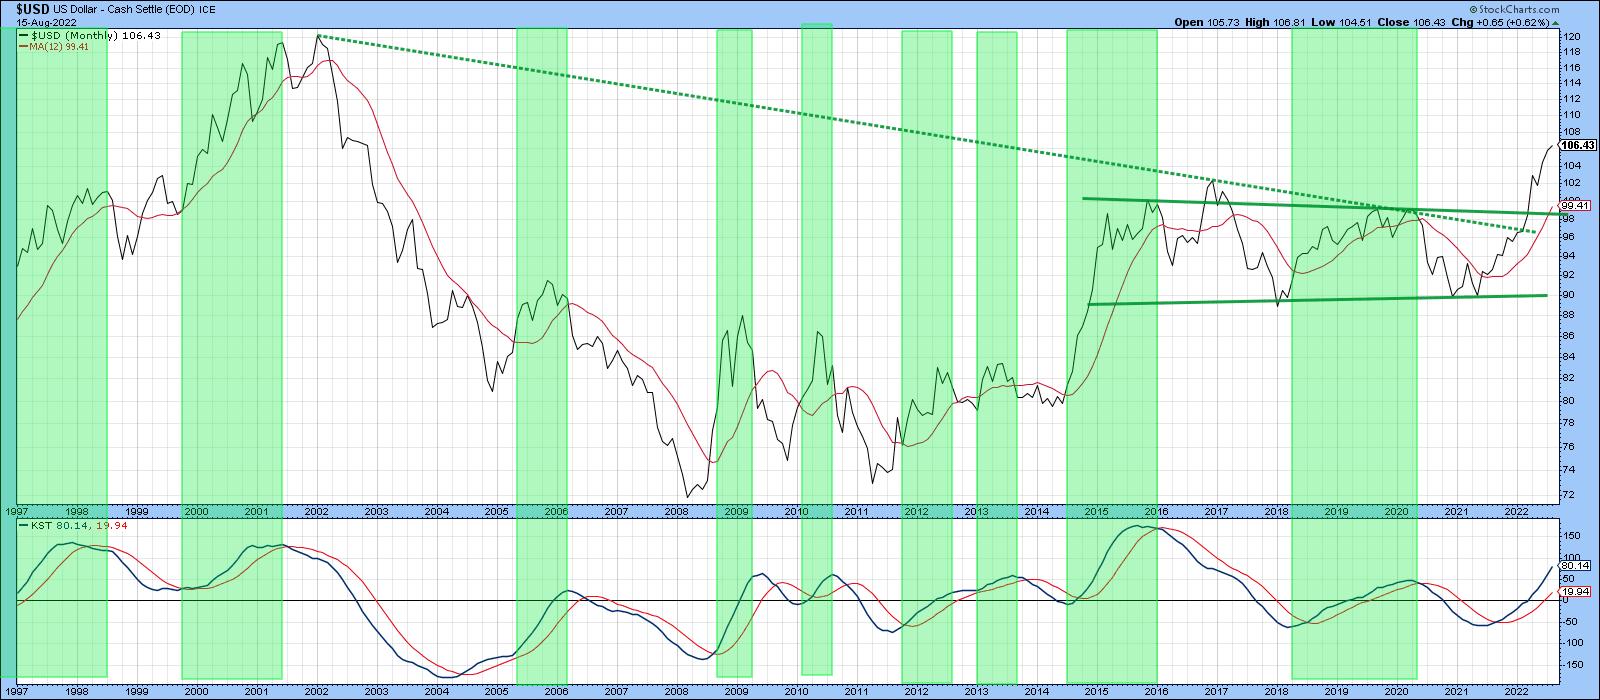Click the $USD (Monthly) legend line marker
This screenshot has width=1600, height=700.
[x=23, y=36]
